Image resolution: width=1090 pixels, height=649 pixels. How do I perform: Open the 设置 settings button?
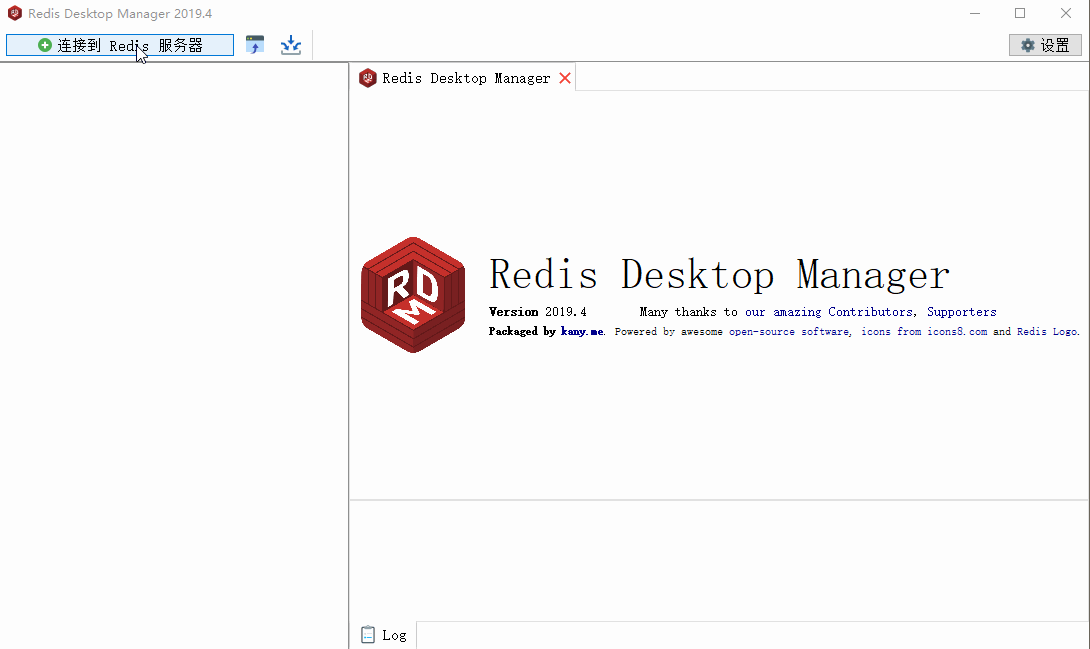(1045, 45)
